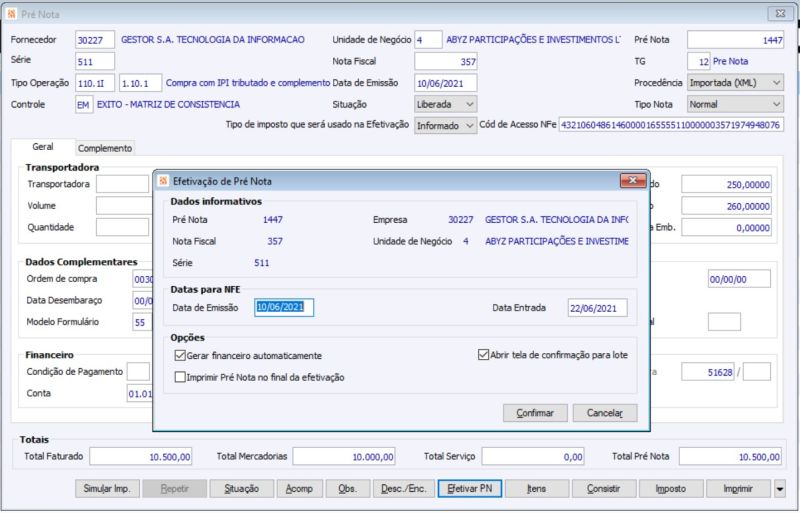This screenshot has width=800, height=513.
Task: Click GESTOR S.A. TECNOLOGIA DA INFORMACAO text
Action: [x=213, y=39]
